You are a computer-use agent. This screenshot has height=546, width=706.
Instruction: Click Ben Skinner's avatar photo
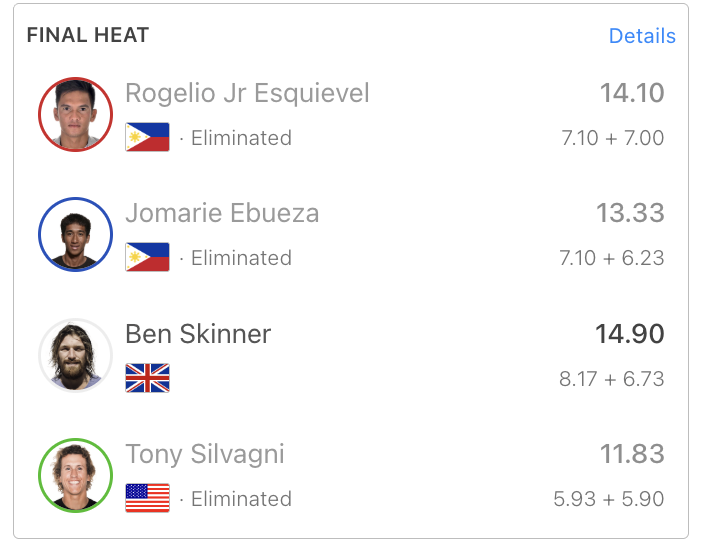(x=75, y=355)
